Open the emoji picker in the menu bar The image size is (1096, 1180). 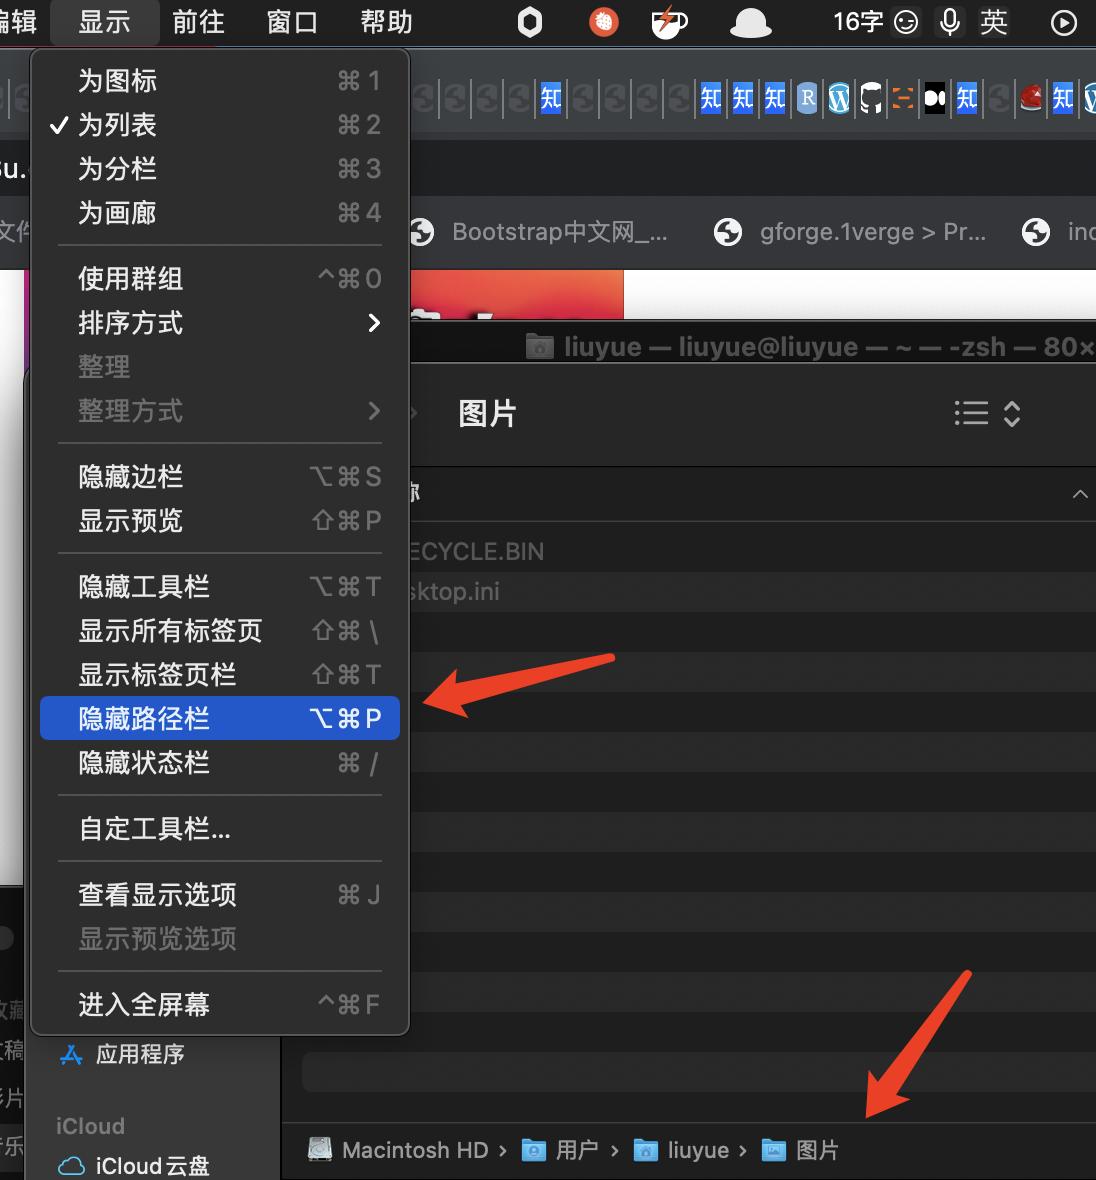(905, 22)
